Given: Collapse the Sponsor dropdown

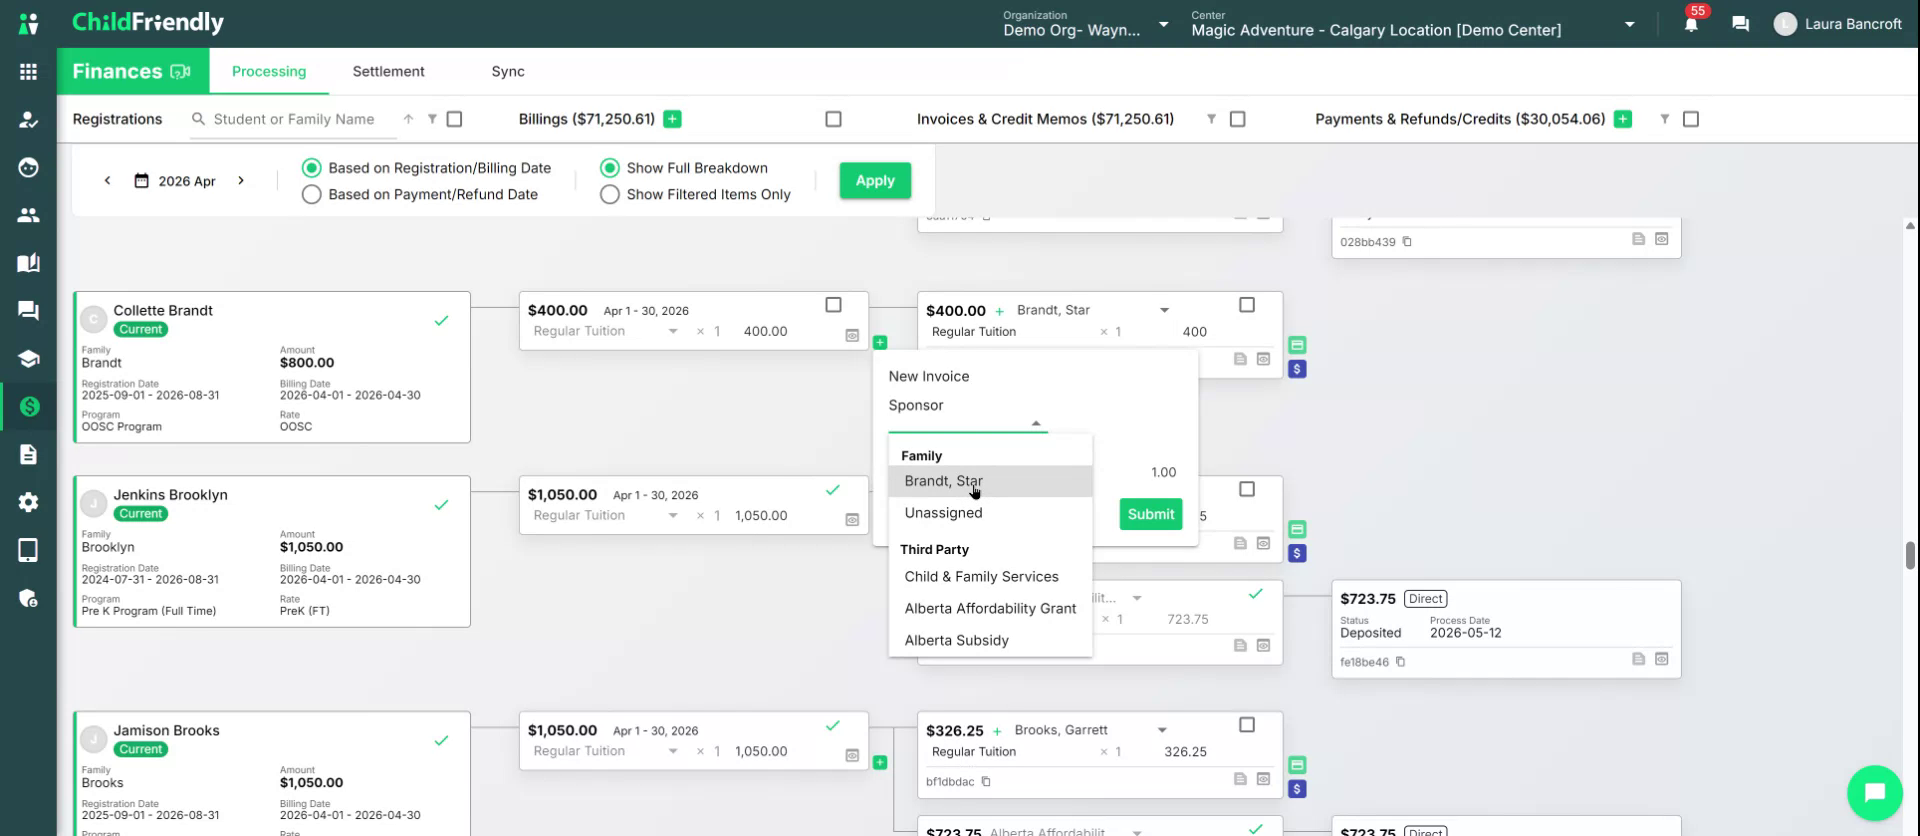Looking at the screenshot, I should point(1036,423).
